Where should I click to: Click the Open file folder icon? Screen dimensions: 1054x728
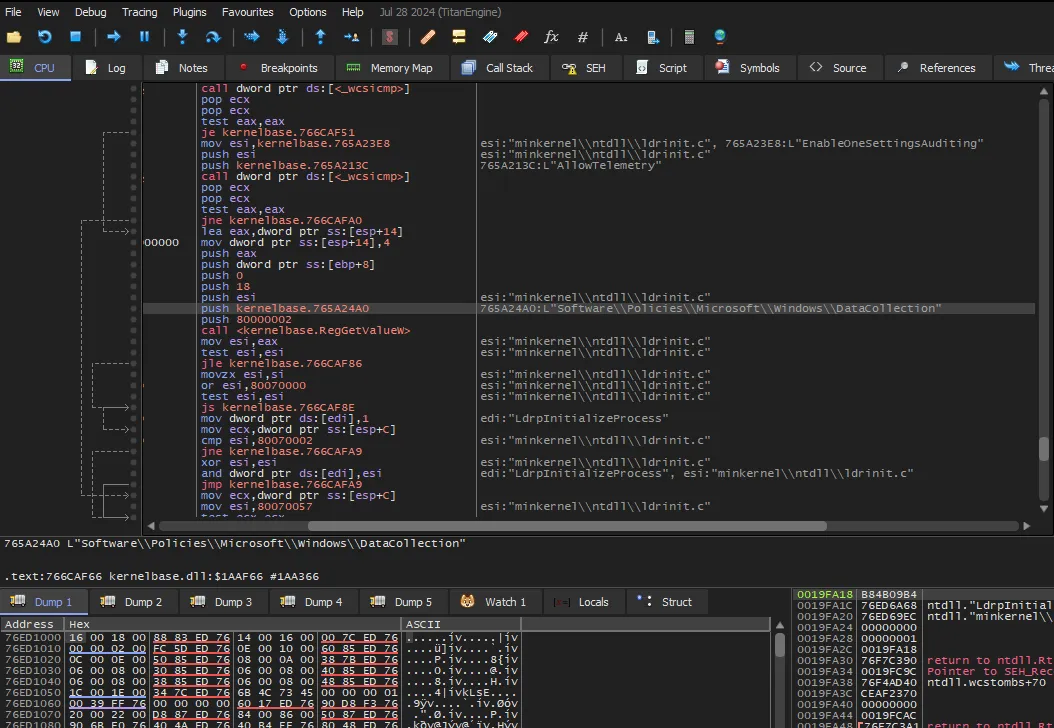pyautogui.click(x=14, y=37)
